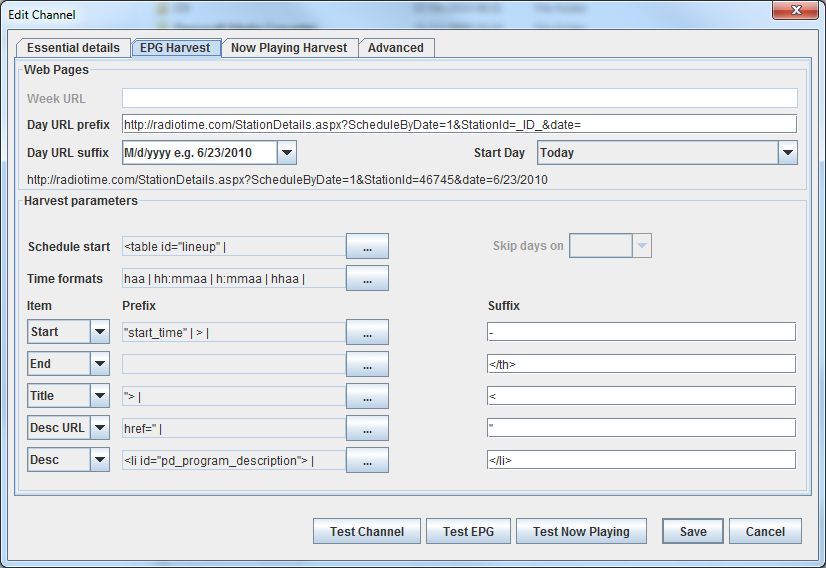Screen dimensions: 826x568
Task: Open the Now Playing Harvest tab
Action: click(289, 48)
